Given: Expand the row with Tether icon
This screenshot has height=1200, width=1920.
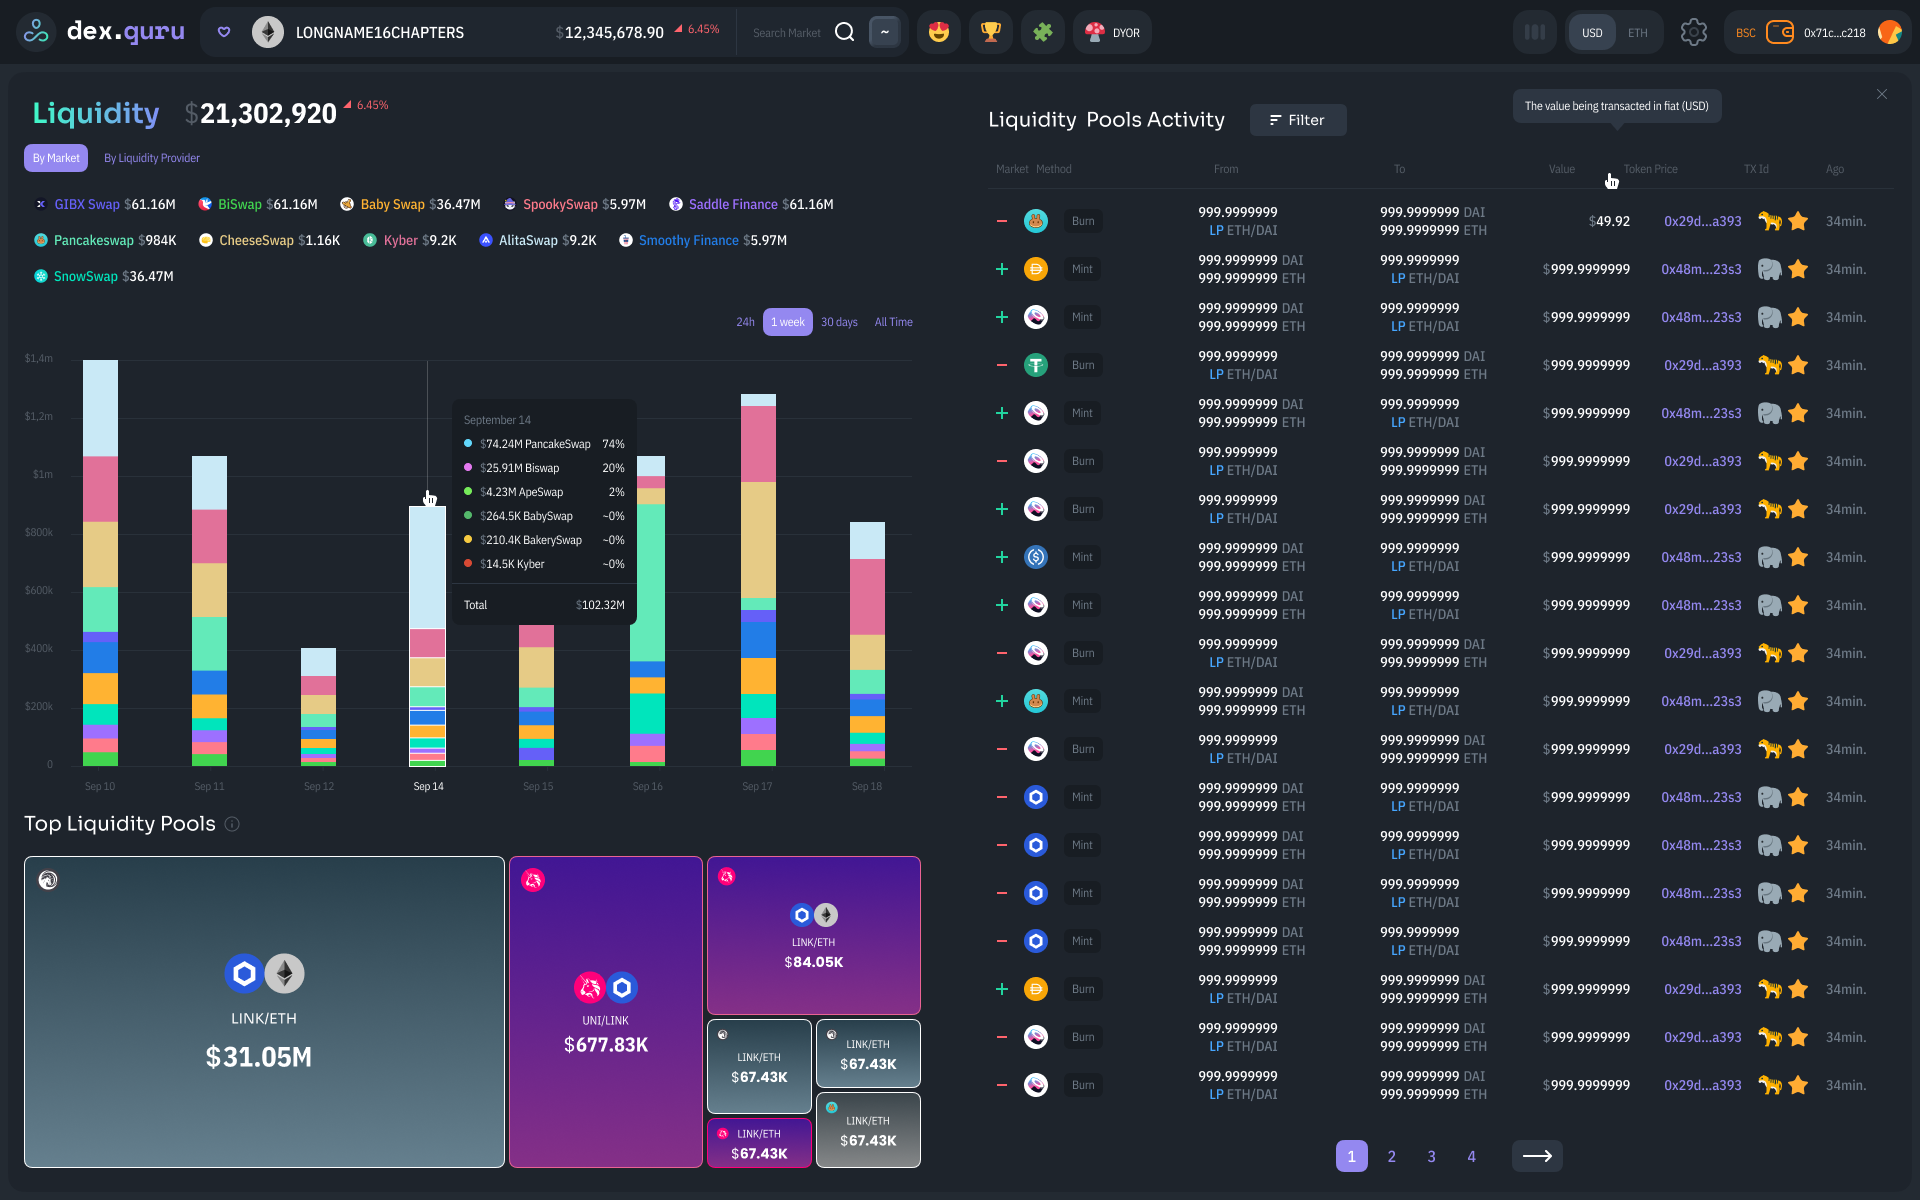Looking at the screenshot, I should (1001, 365).
